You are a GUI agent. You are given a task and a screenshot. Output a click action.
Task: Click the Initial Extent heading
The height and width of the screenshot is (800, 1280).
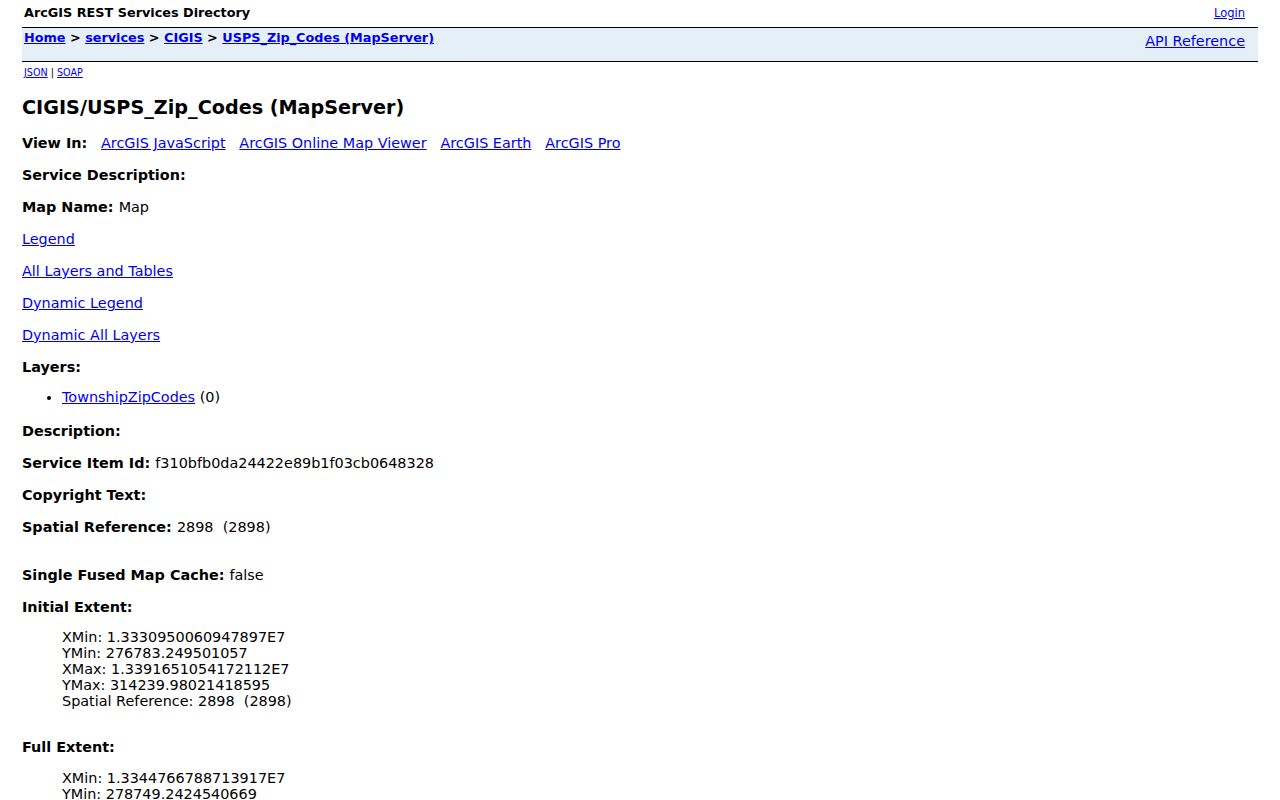pyautogui.click(x=77, y=607)
